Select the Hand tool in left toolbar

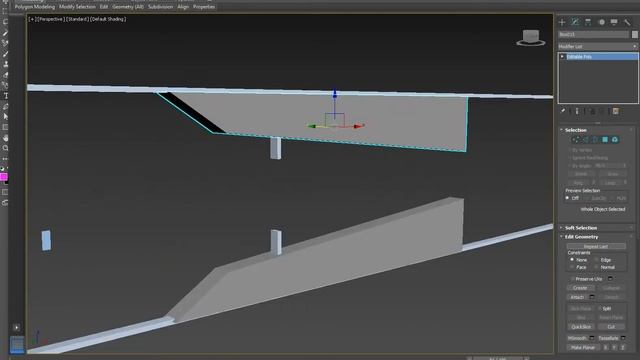point(6,138)
